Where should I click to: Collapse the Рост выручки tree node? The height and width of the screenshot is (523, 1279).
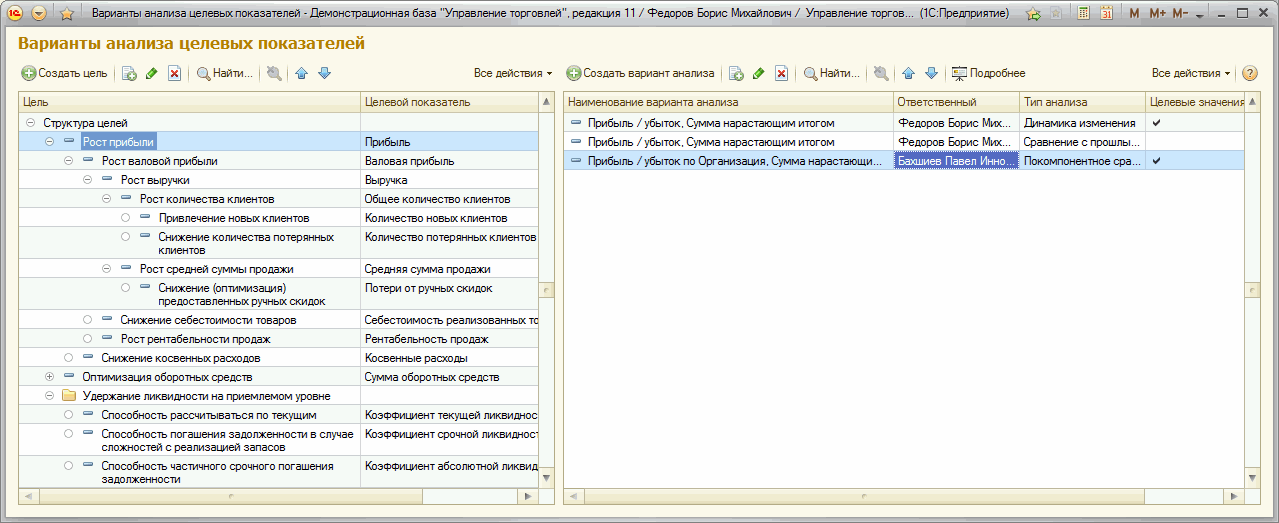[x=87, y=180]
